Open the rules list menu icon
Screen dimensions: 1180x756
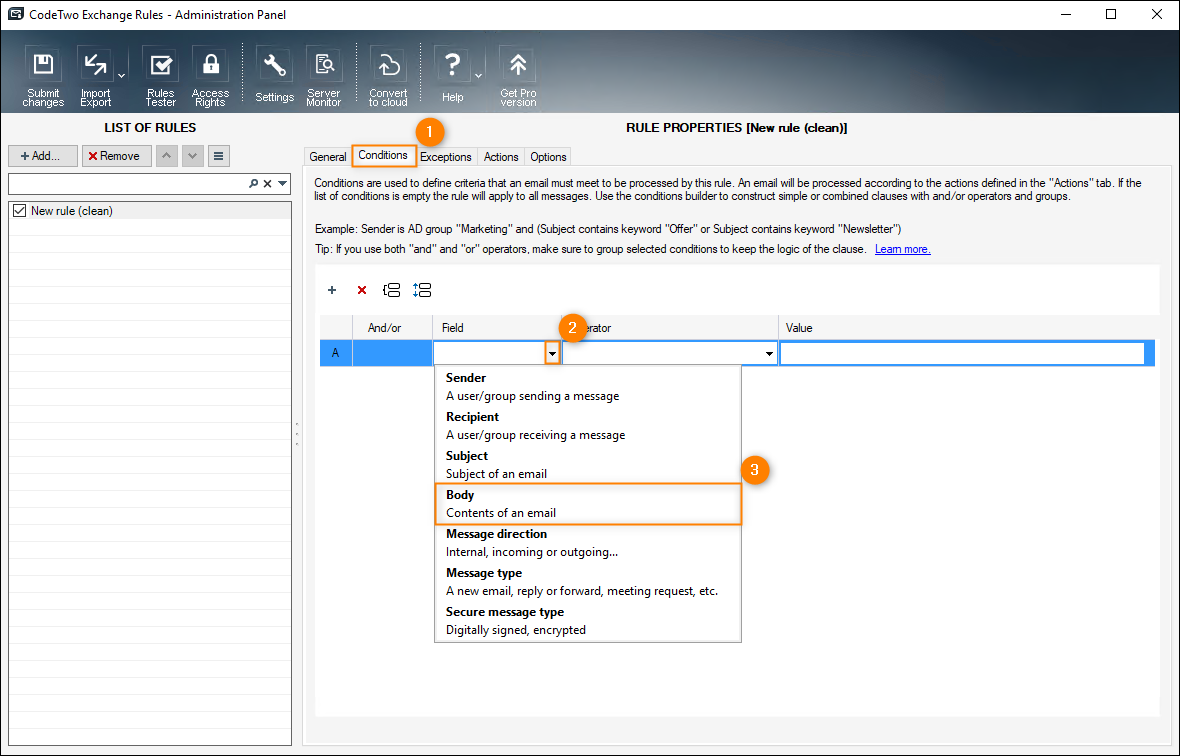[218, 156]
